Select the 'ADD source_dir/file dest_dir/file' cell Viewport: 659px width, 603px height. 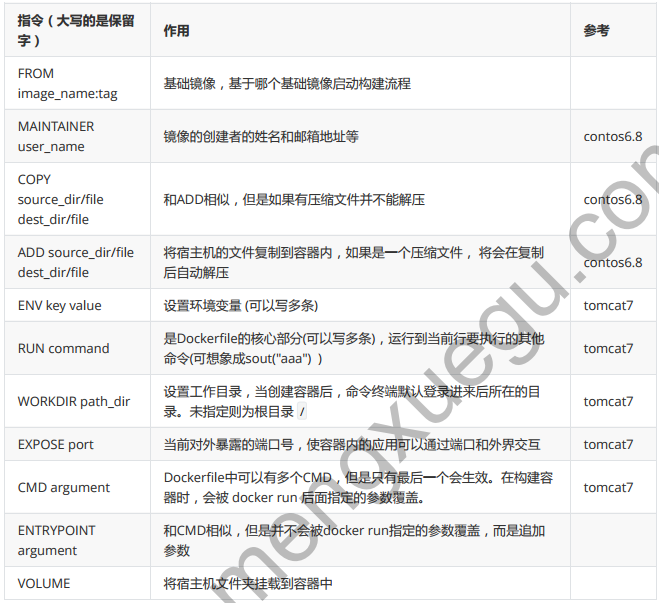click(77, 262)
